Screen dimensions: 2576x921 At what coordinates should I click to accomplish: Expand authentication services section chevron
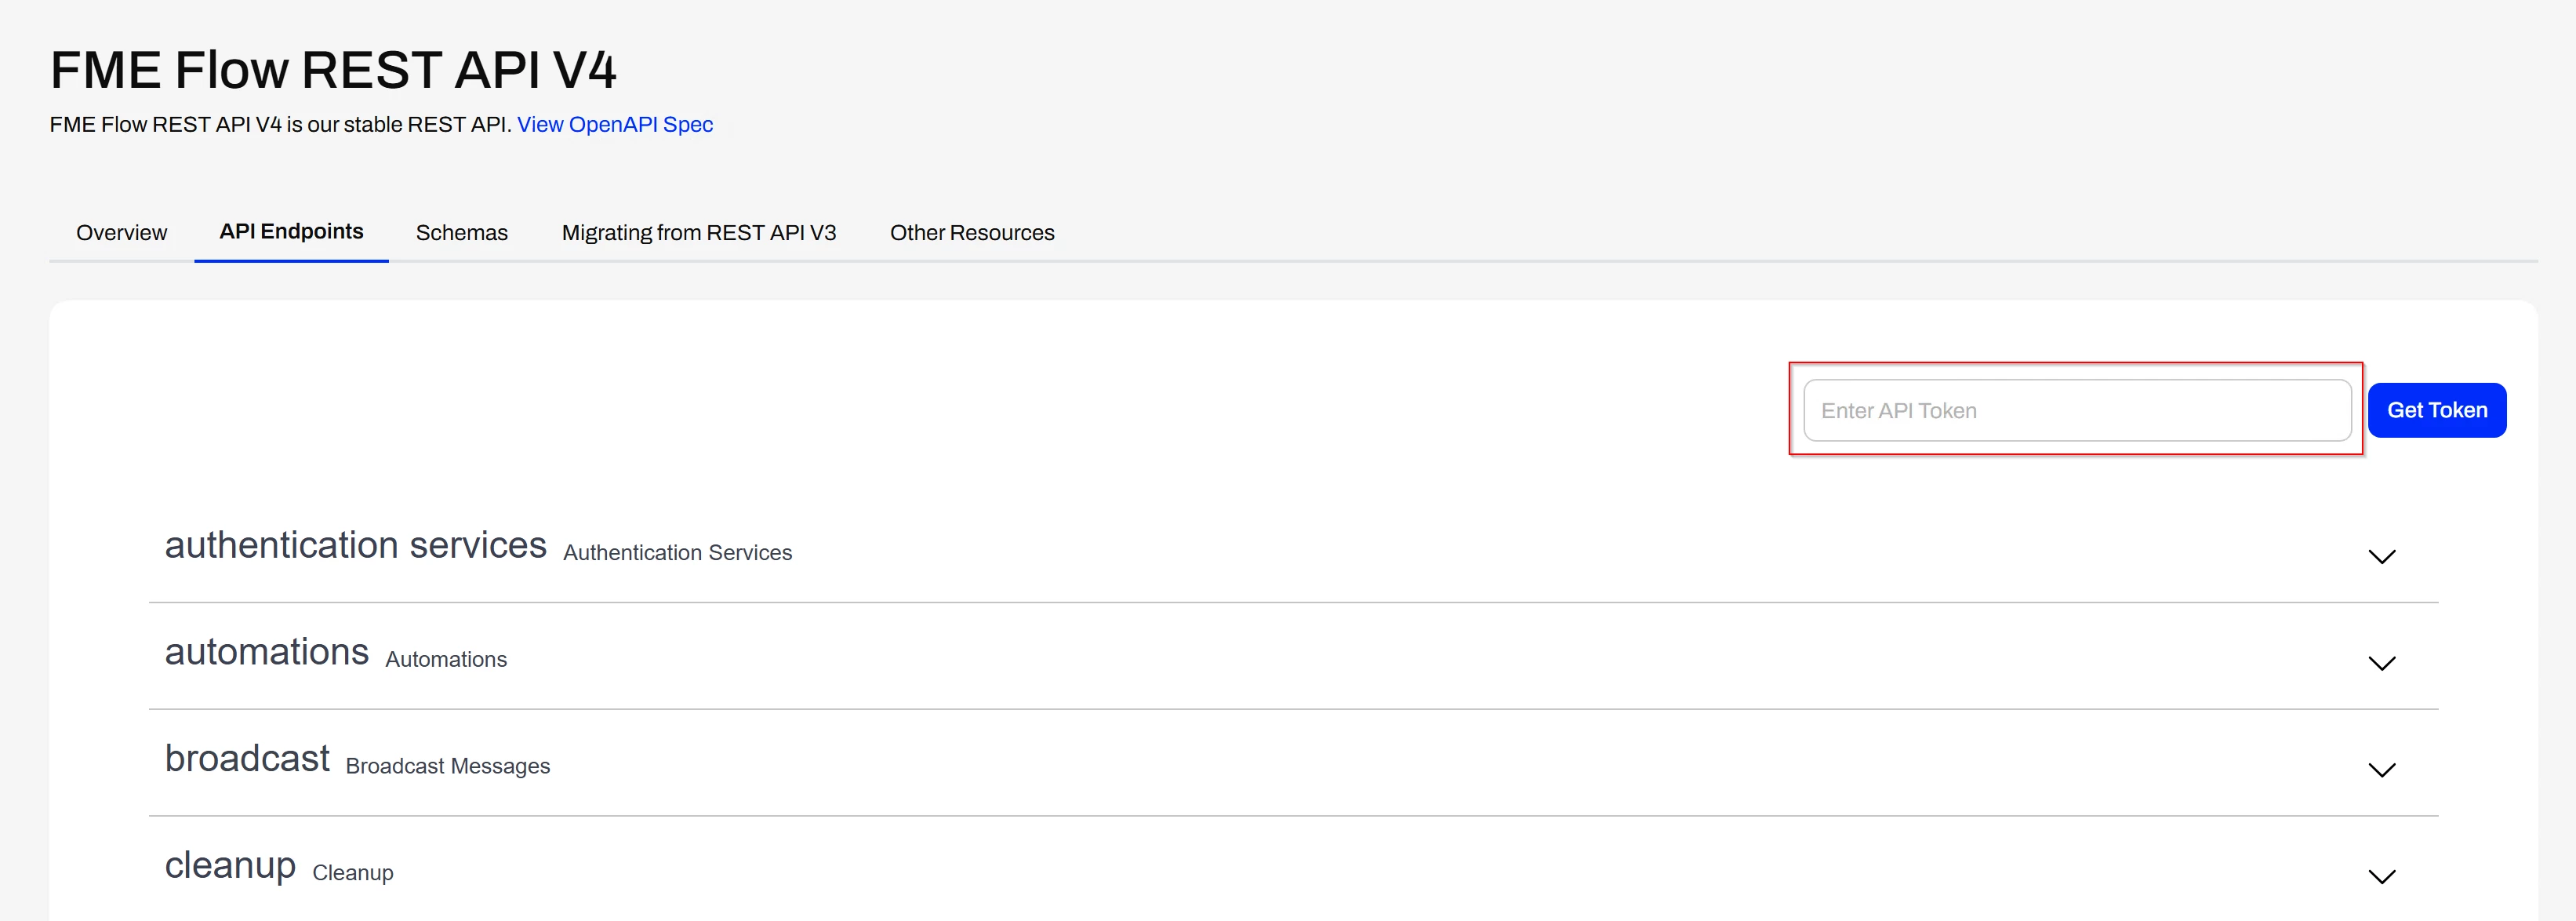tap(2381, 557)
